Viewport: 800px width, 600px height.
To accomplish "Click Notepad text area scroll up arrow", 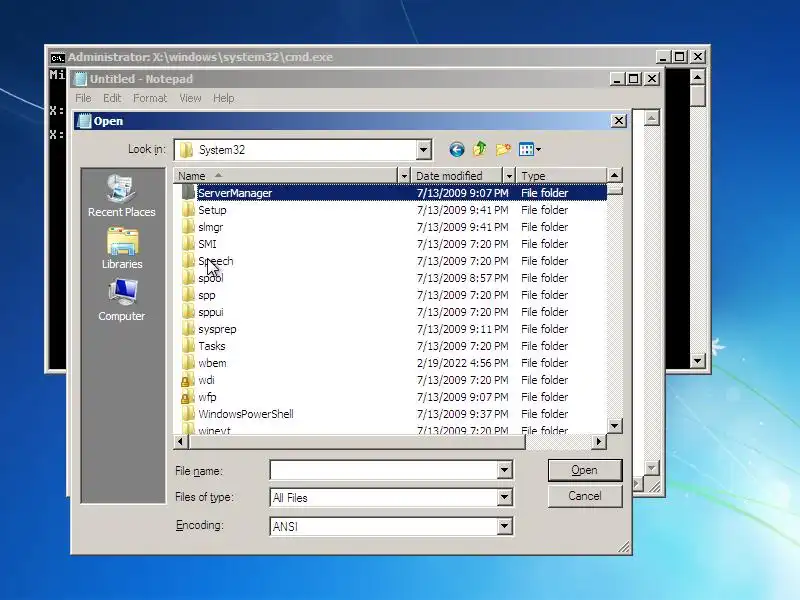I will coord(651,118).
